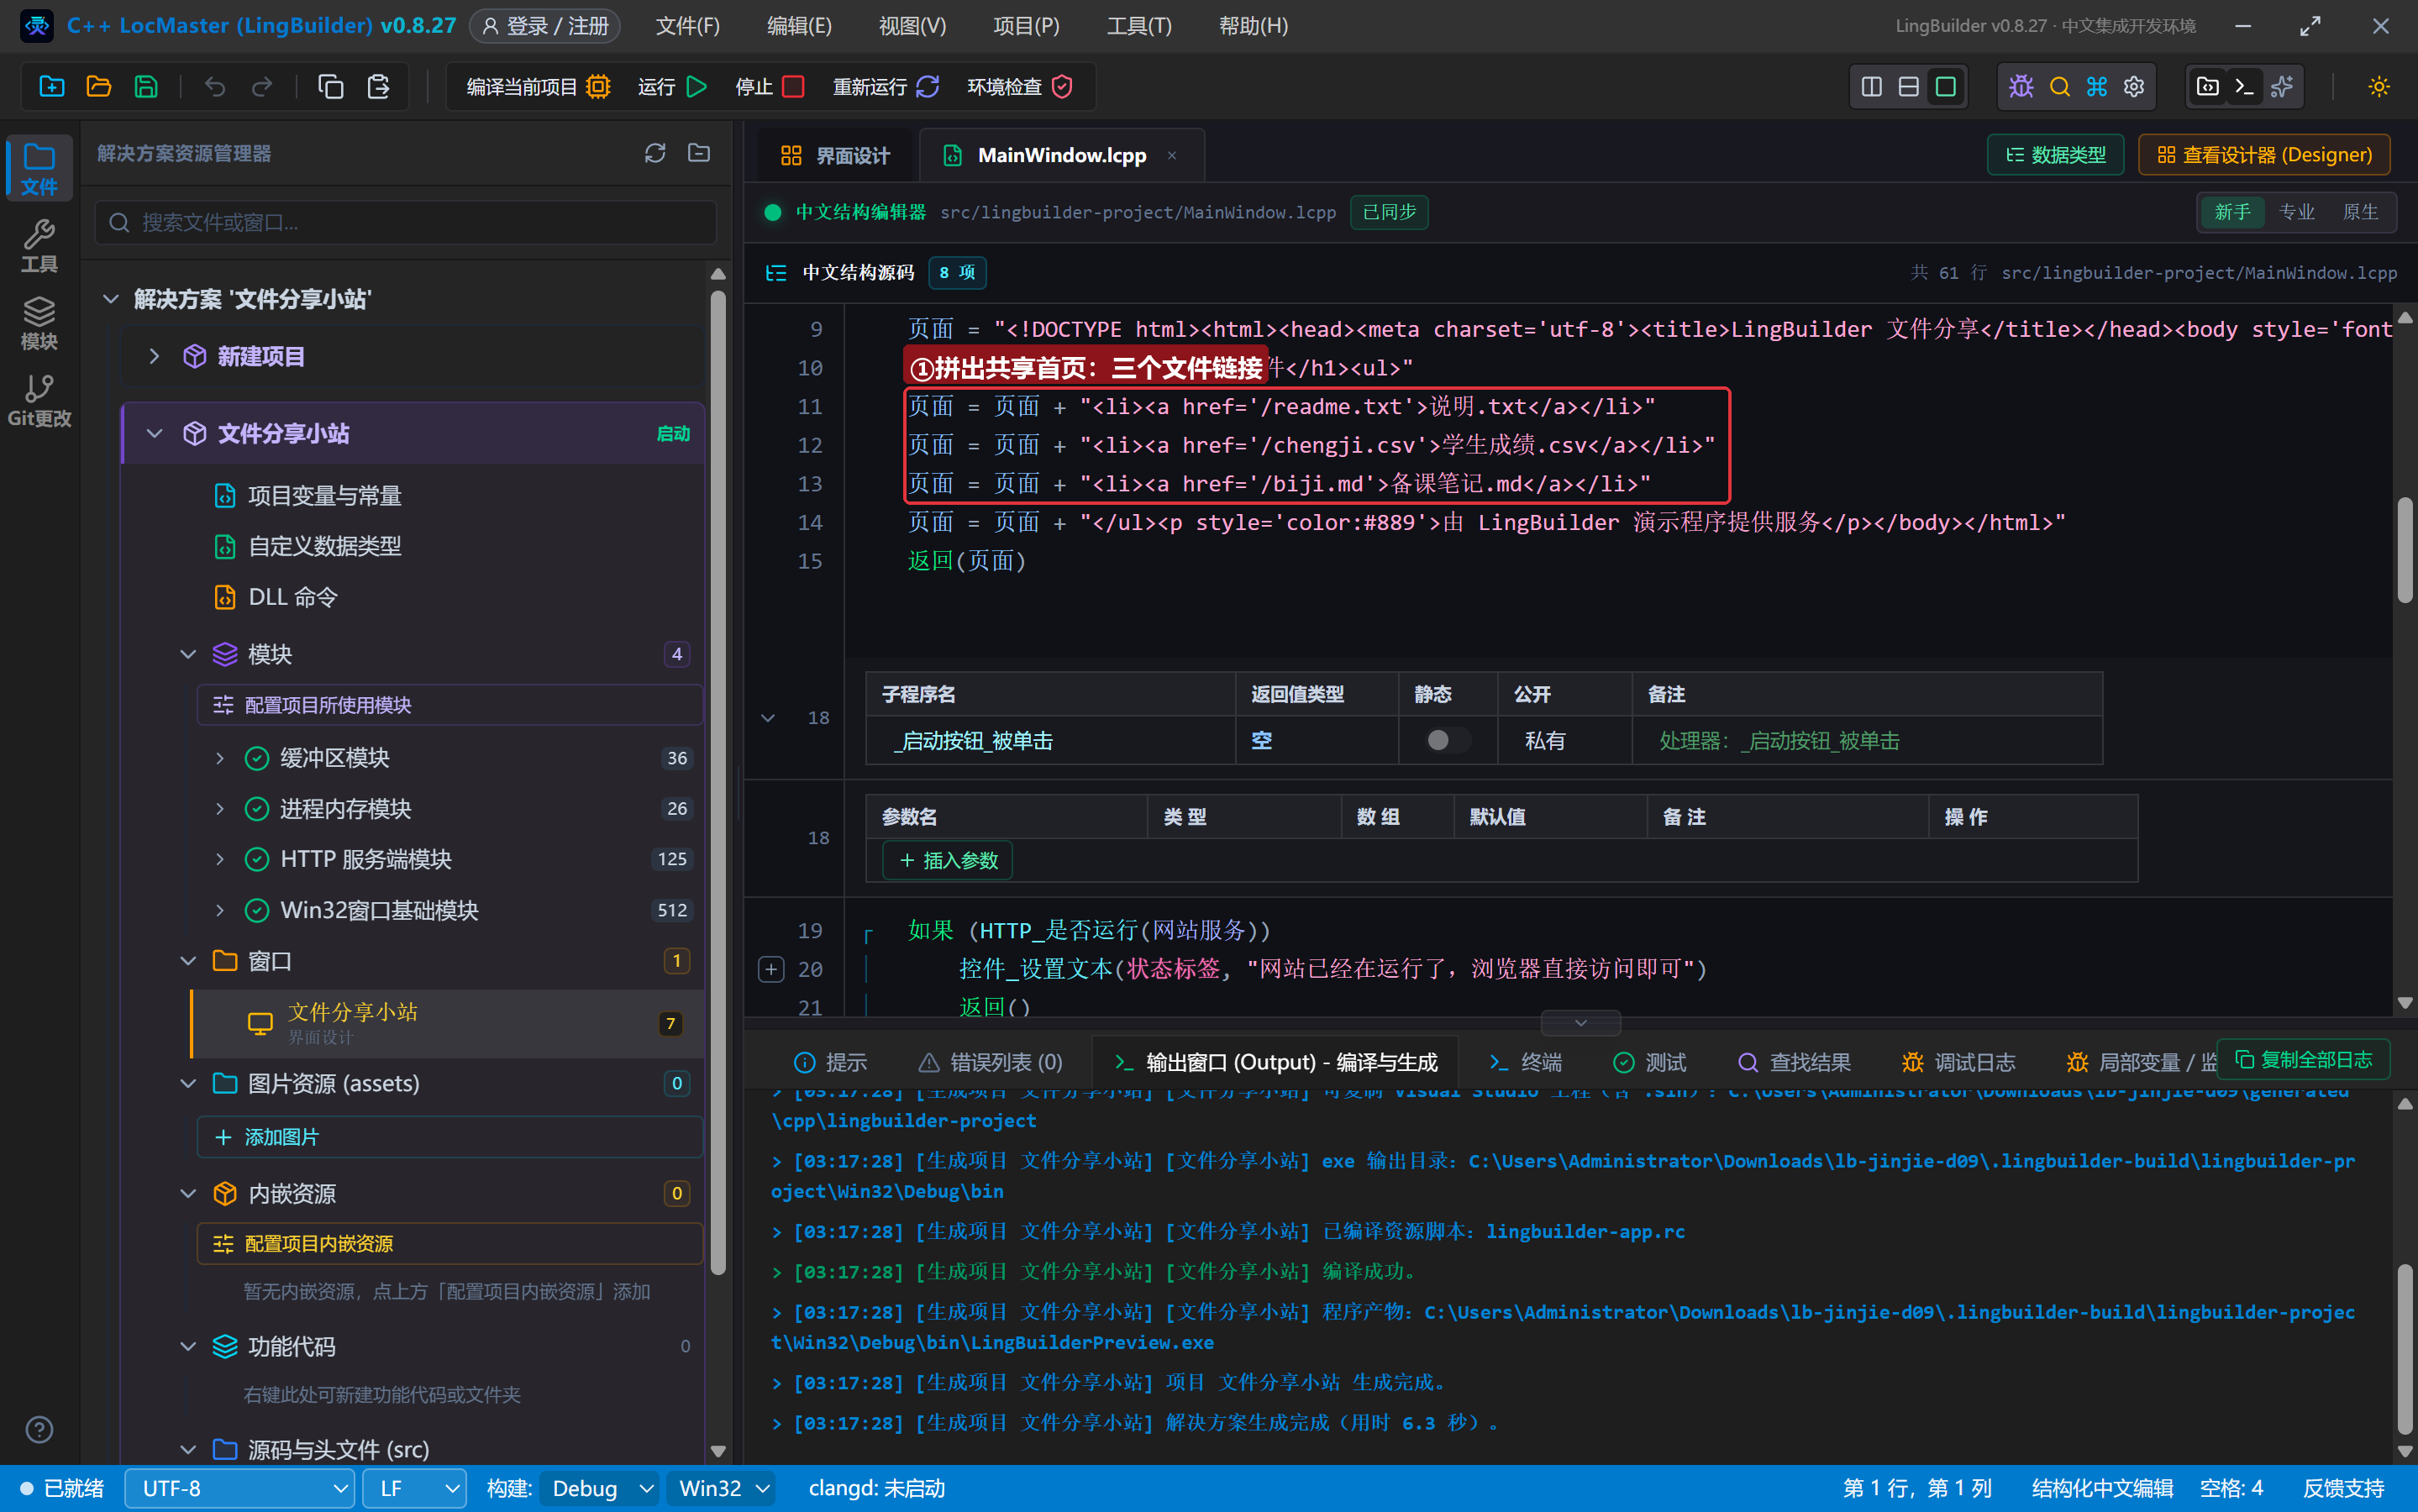Click the terminal prompt icon in toolbar
Viewport: 2418px width, 1512px height.
pyautogui.click(x=2244, y=87)
